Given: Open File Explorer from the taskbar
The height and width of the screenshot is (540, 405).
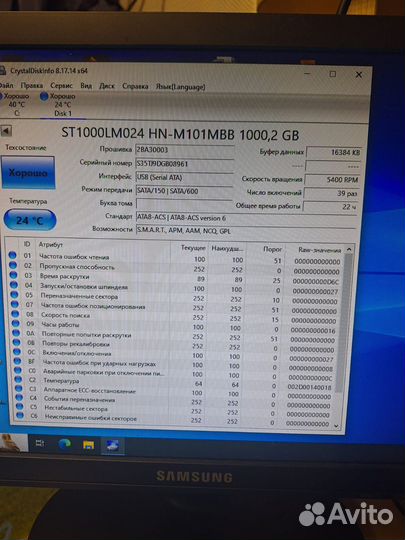Looking at the screenshot, I should point(89,445).
